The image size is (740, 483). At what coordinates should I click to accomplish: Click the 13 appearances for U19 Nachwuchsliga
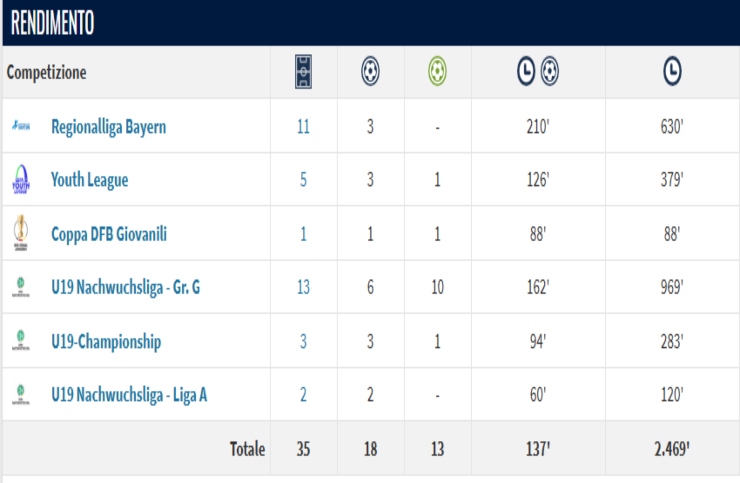(304, 288)
